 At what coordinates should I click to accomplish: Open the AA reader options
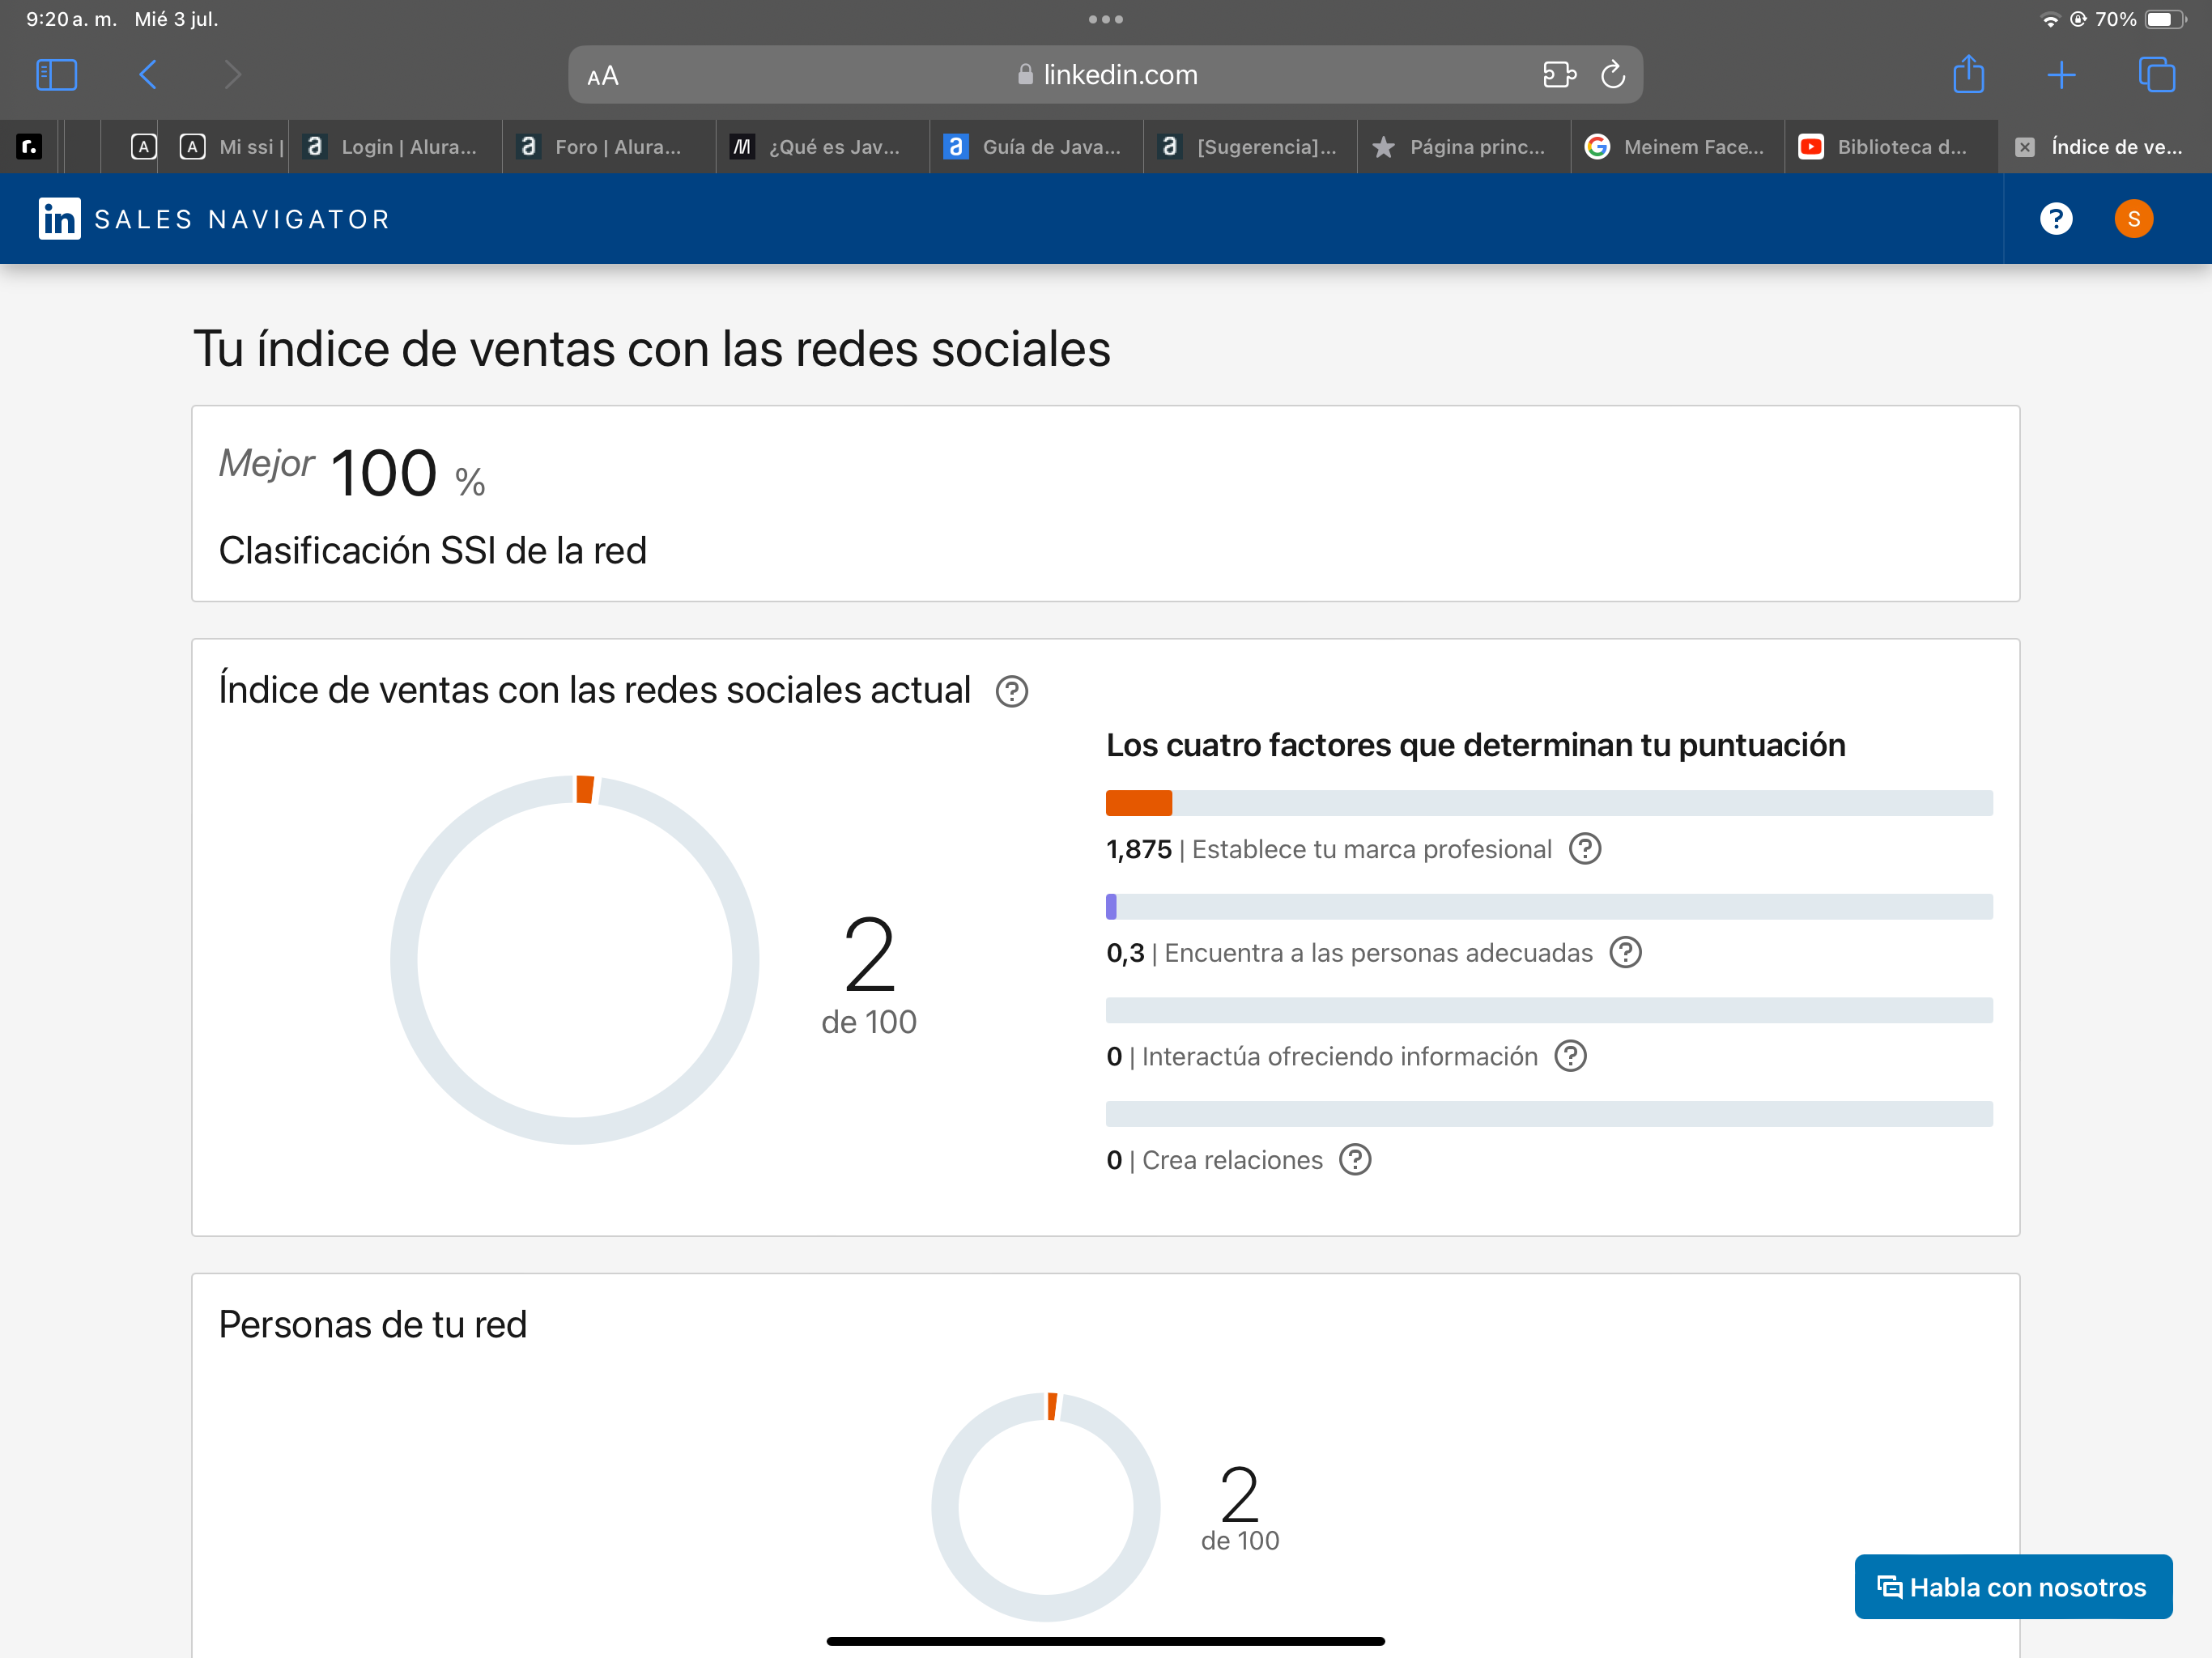(x=603, y=76)
